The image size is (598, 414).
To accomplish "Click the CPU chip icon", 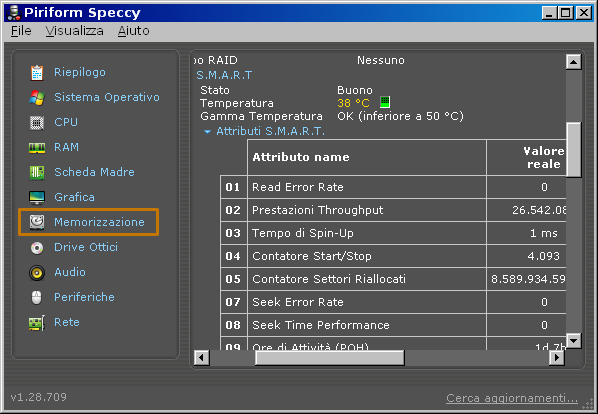I will tap(37, 123).
